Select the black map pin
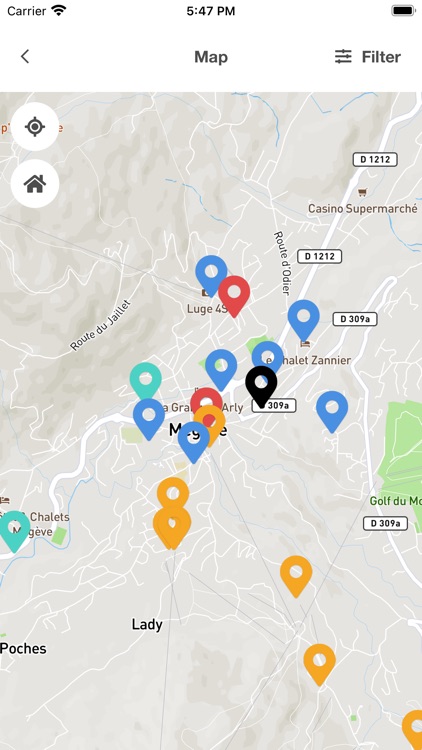The height and width of the screenshot is (750, 422). 261,386
